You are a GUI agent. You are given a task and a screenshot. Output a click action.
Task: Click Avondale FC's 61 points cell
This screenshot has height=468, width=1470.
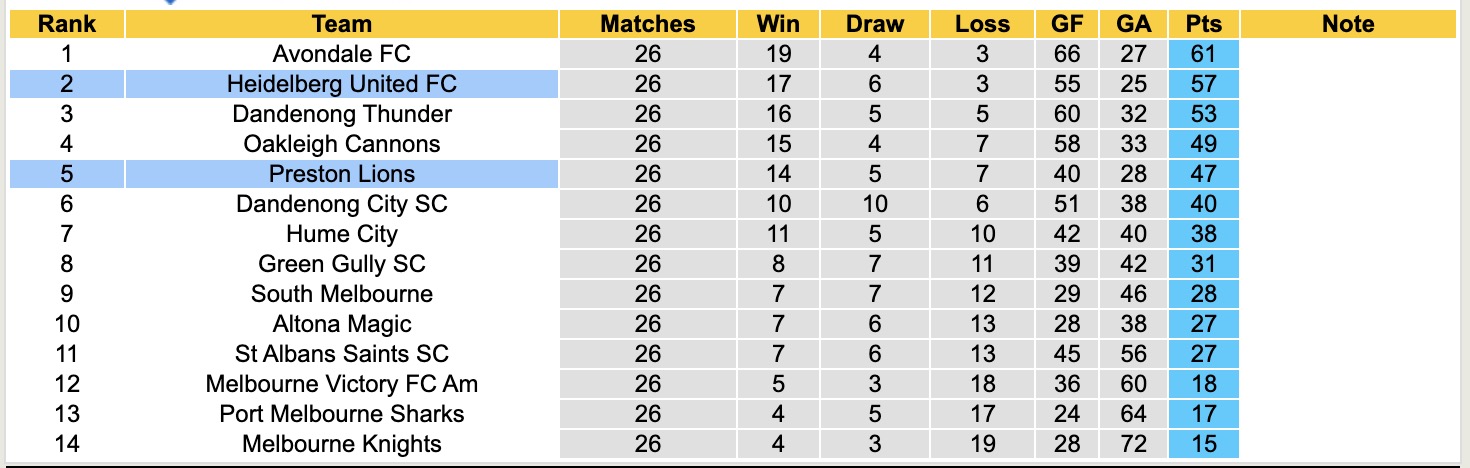[1204, 54]
